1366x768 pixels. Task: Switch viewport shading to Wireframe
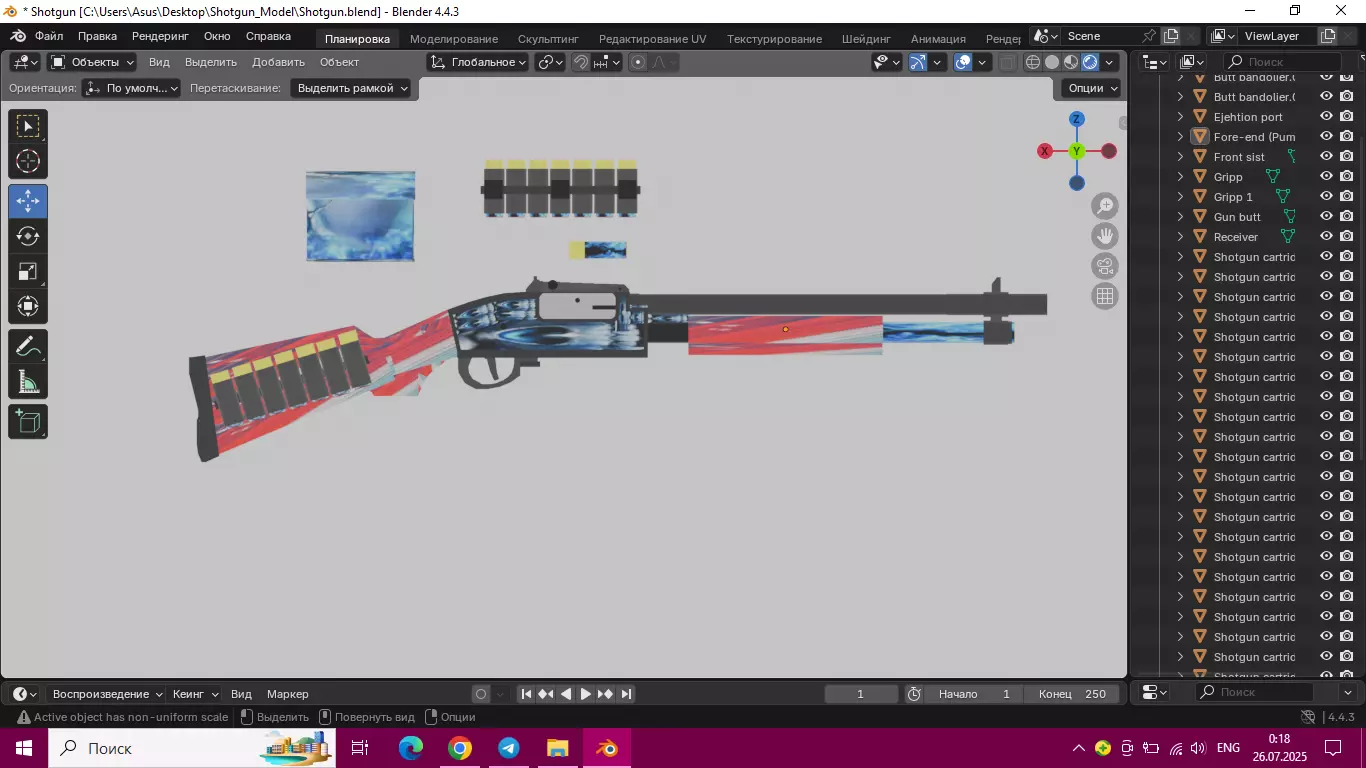1033,62
